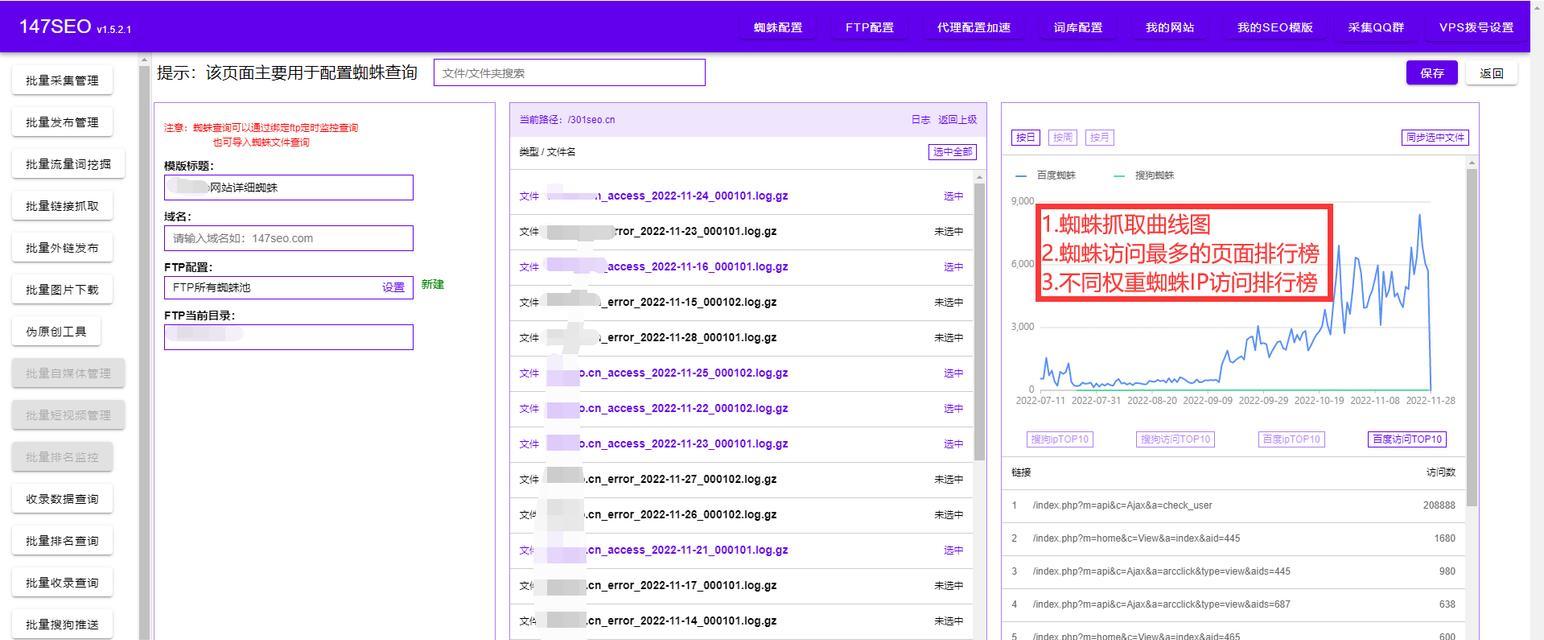Show the 百度访问TOP10 ranking

click(x=1407, y=439)
